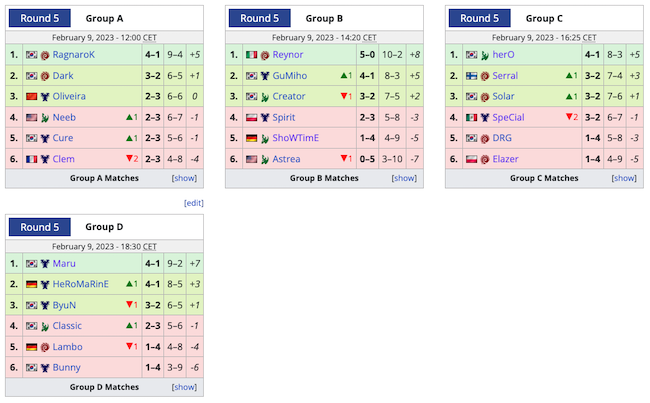Click the race icon beside Dark
Screen dimensions: 650x403
tap(45, 76)
